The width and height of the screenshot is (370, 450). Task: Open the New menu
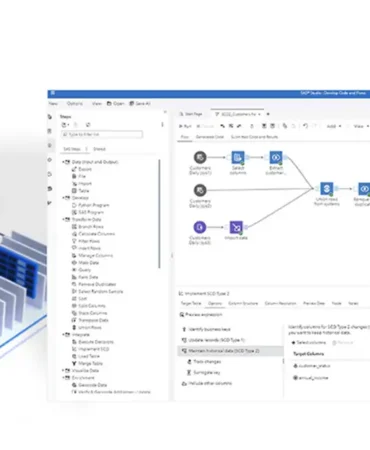coord(53,104)
